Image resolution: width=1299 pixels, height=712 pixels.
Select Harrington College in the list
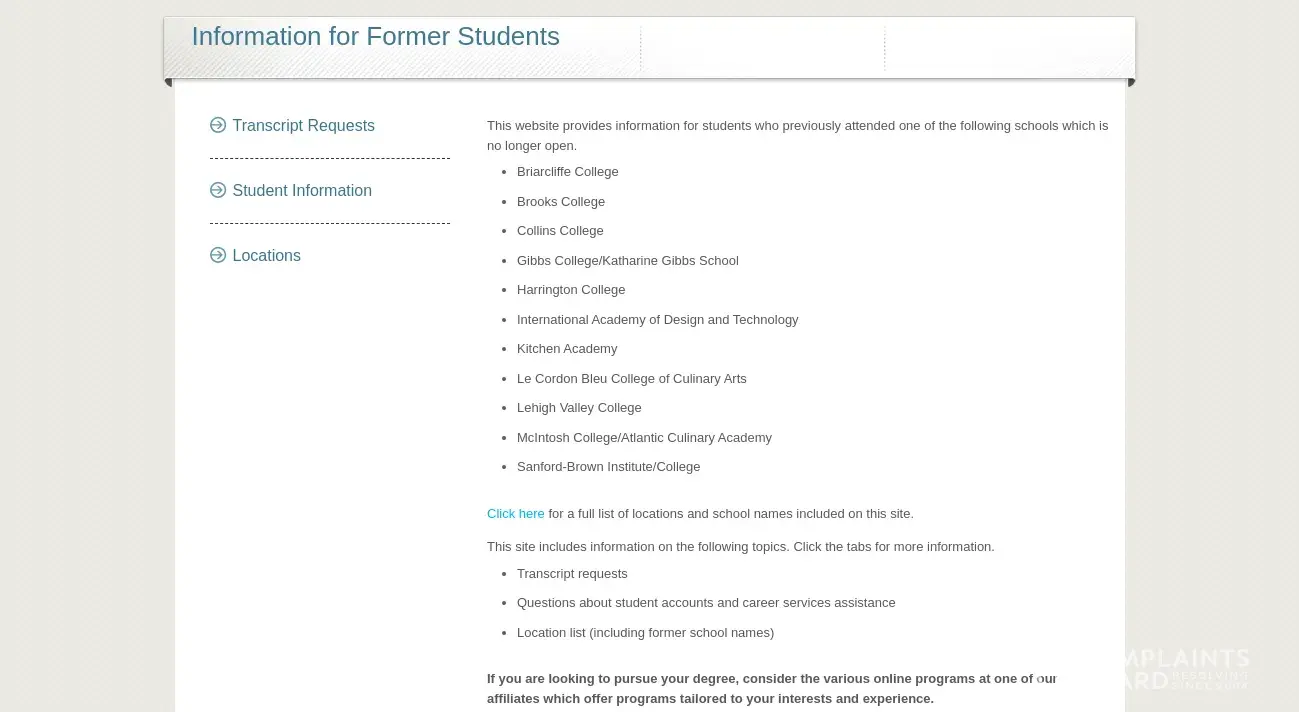570,290
